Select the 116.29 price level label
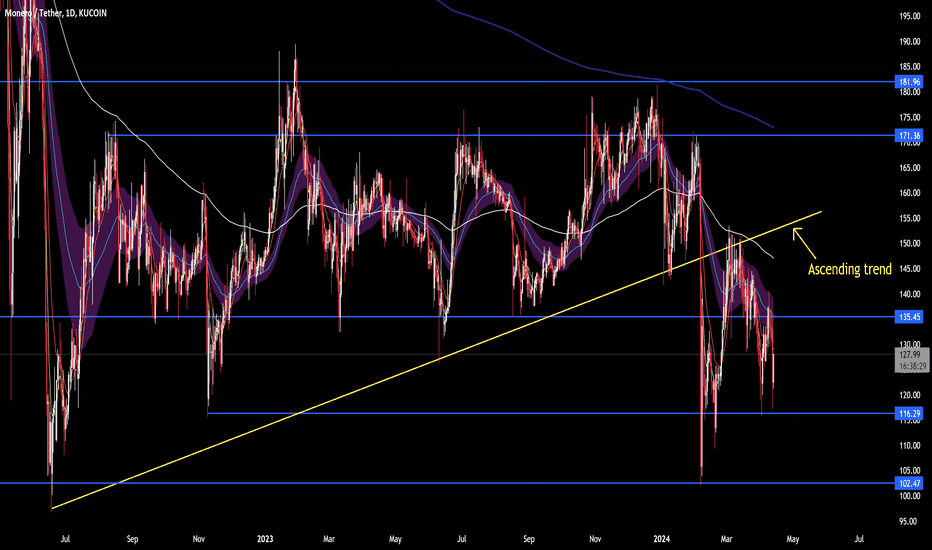Image resolution: width=932 pixels, height=550 pixels. (909, 413)
